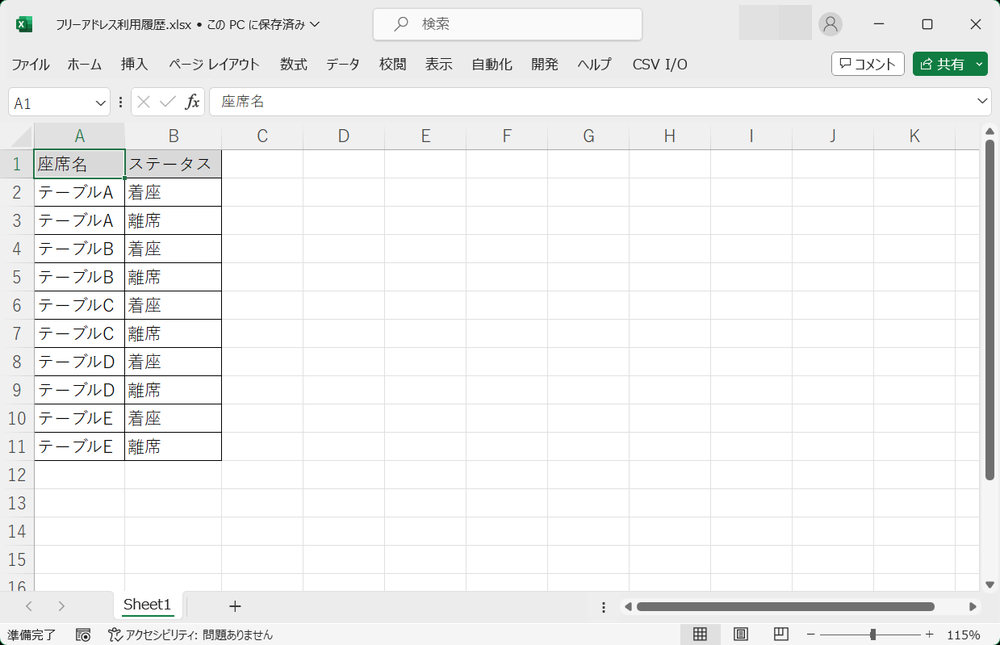
Task: Click the コメント button
Action: pos(867,64)
